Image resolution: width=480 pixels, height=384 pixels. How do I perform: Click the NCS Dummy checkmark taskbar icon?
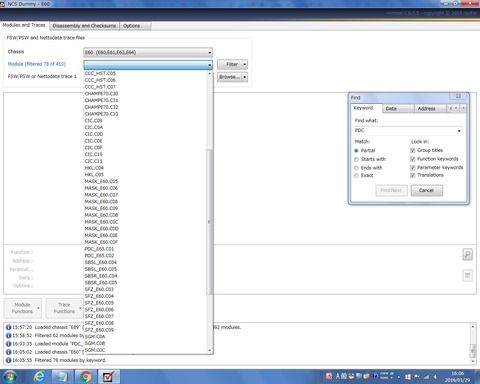(108, 377)
